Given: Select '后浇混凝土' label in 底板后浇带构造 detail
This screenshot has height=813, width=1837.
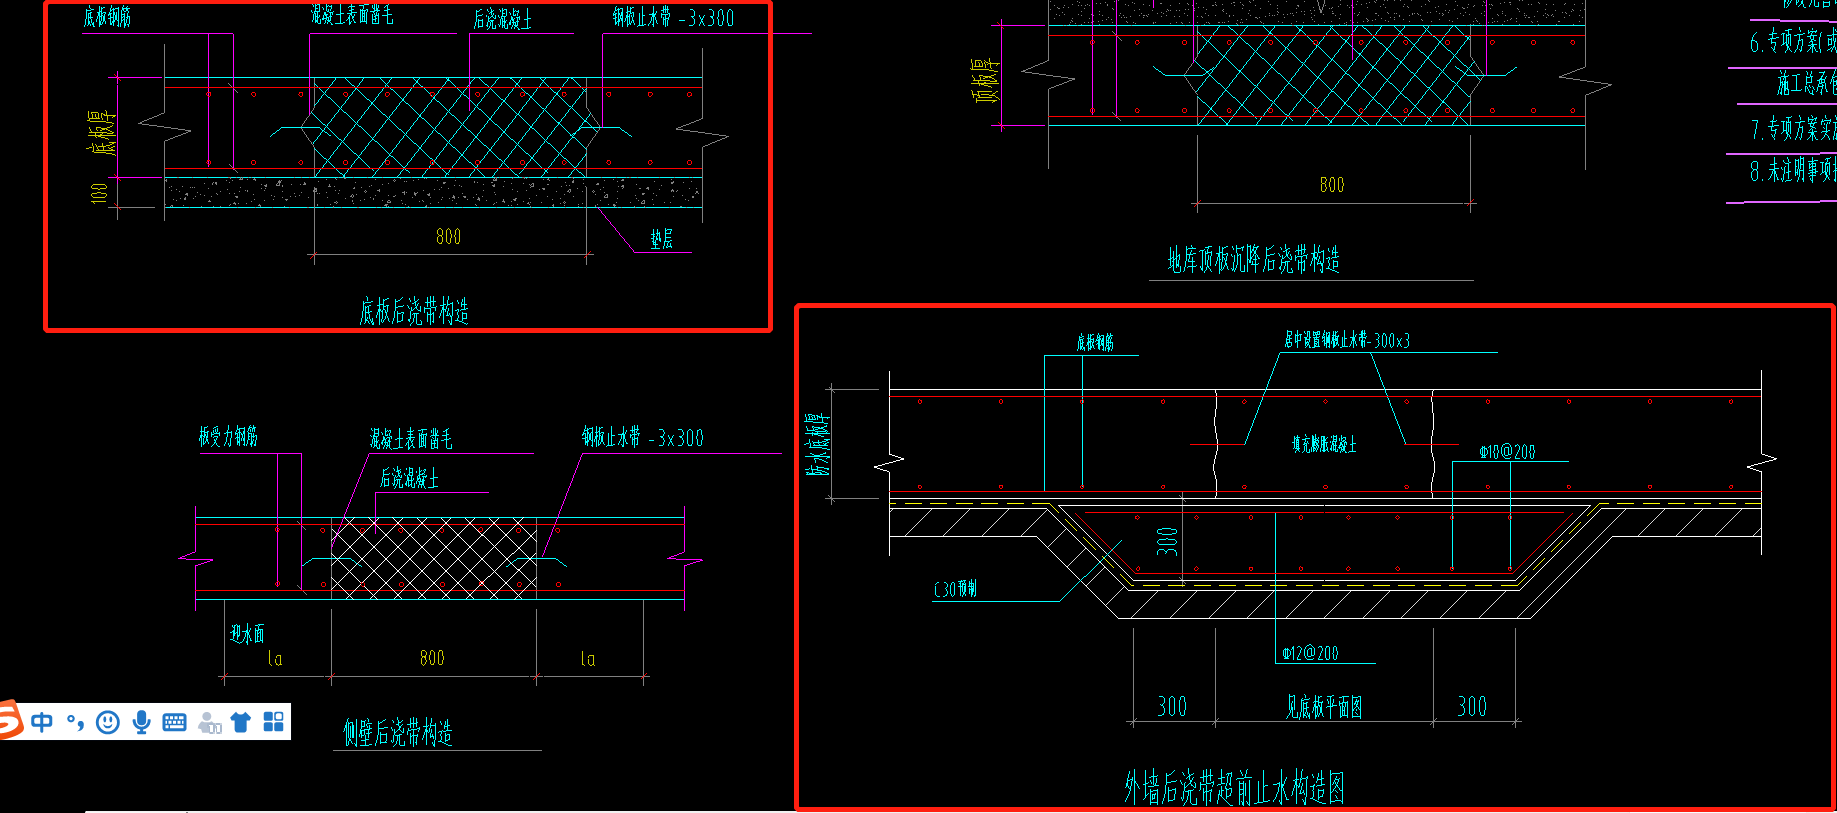Looking at the screenshot, I should (502, 19).
